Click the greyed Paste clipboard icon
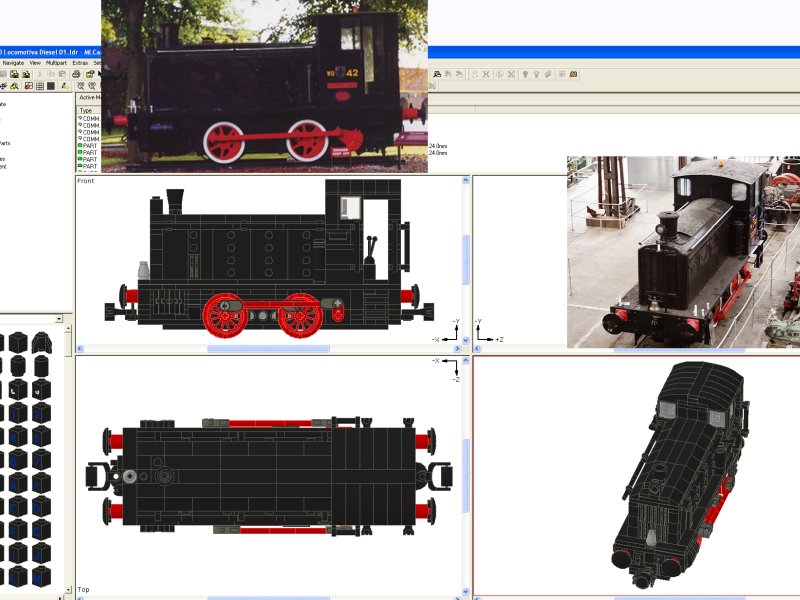Screen dimensions: 800x600 pos(62,74)
